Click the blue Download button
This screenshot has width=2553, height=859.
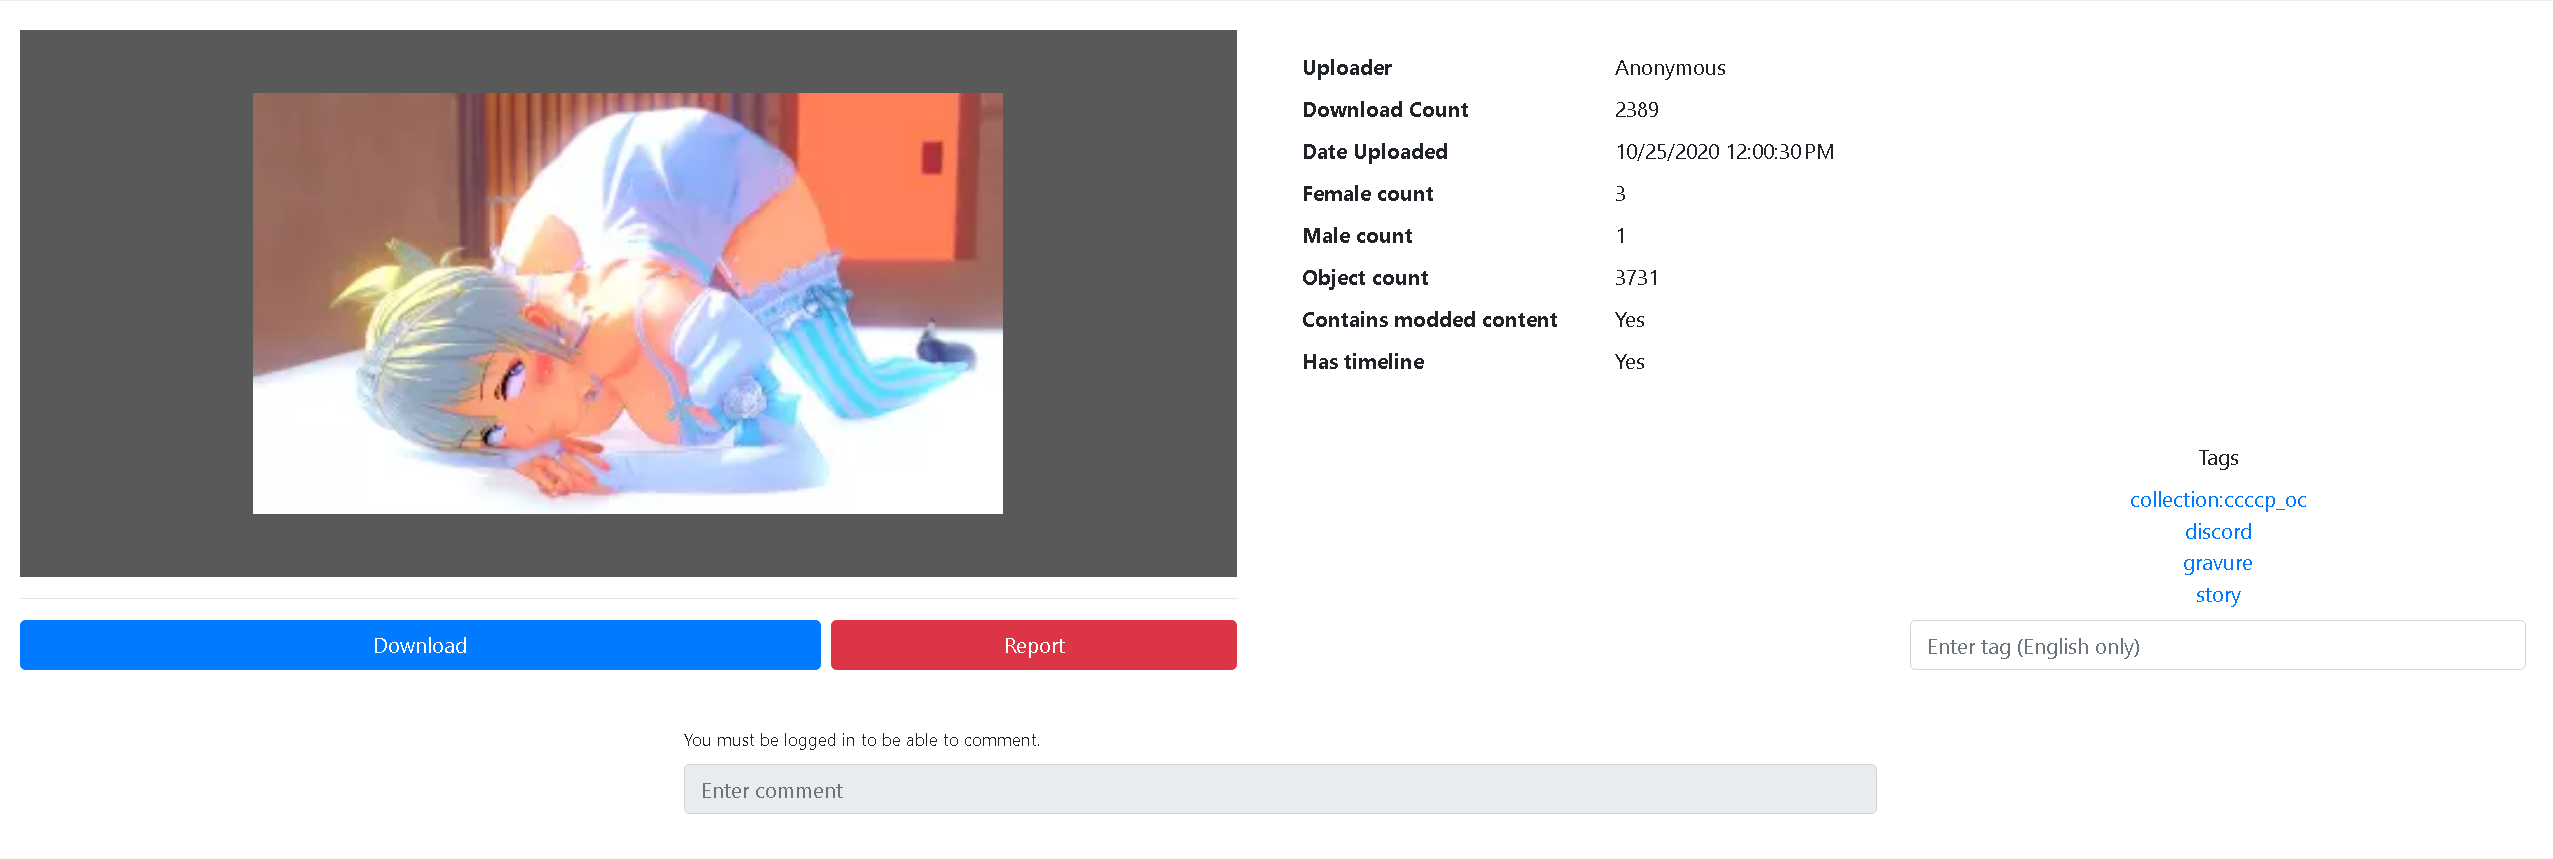click(x=420, y=645)
